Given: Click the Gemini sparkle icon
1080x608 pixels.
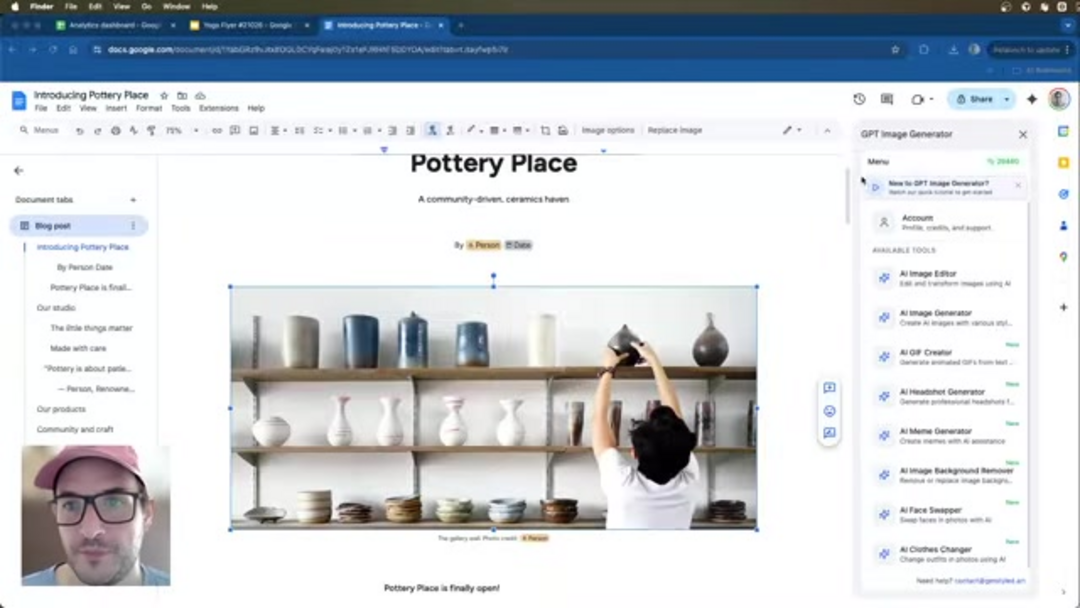Looking at the screenshot, I should coord(1032,99).
